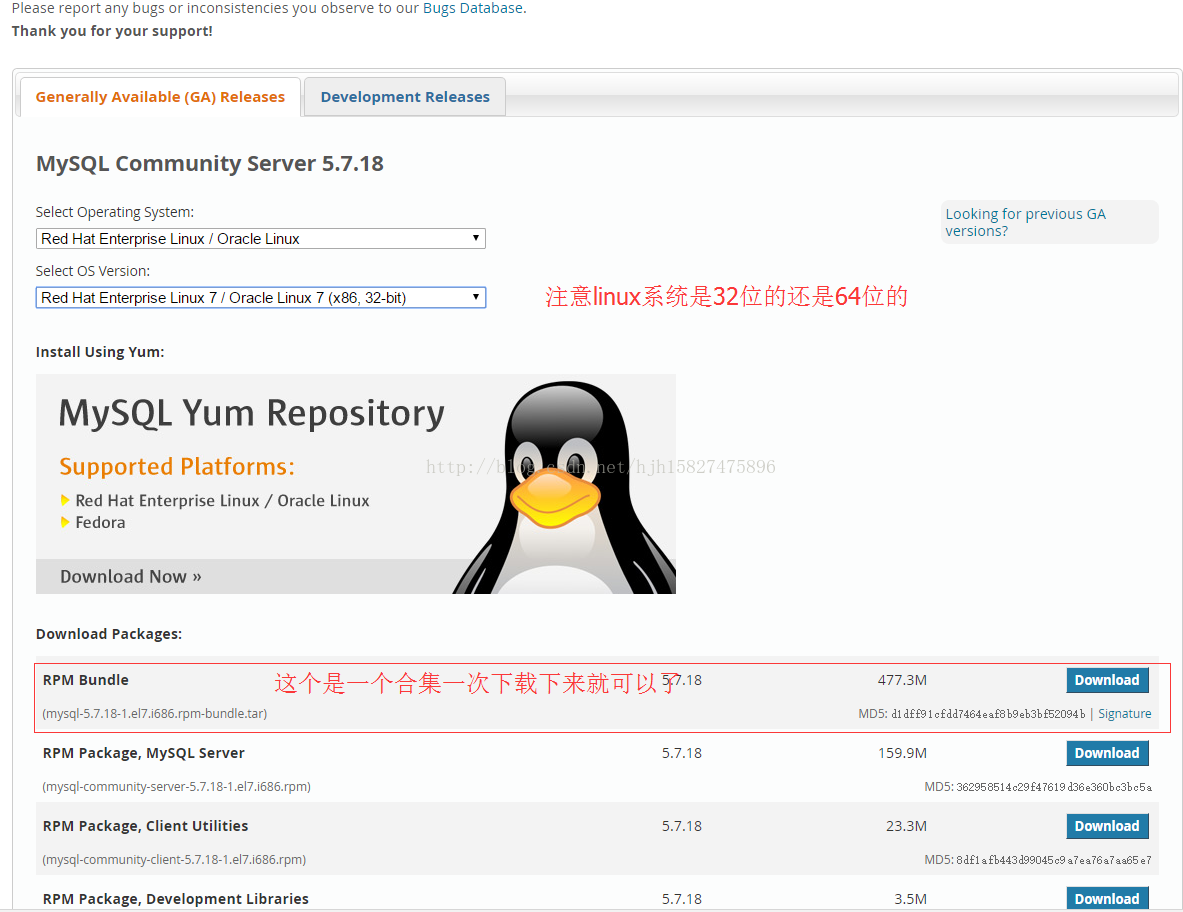Click RPM Package, MySQL Server title
The height and width of the screenshot is (912, 1183).
(x=143, y=753)
